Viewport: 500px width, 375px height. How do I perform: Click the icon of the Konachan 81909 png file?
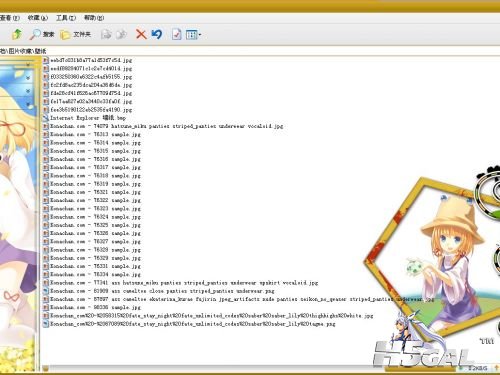46,291
